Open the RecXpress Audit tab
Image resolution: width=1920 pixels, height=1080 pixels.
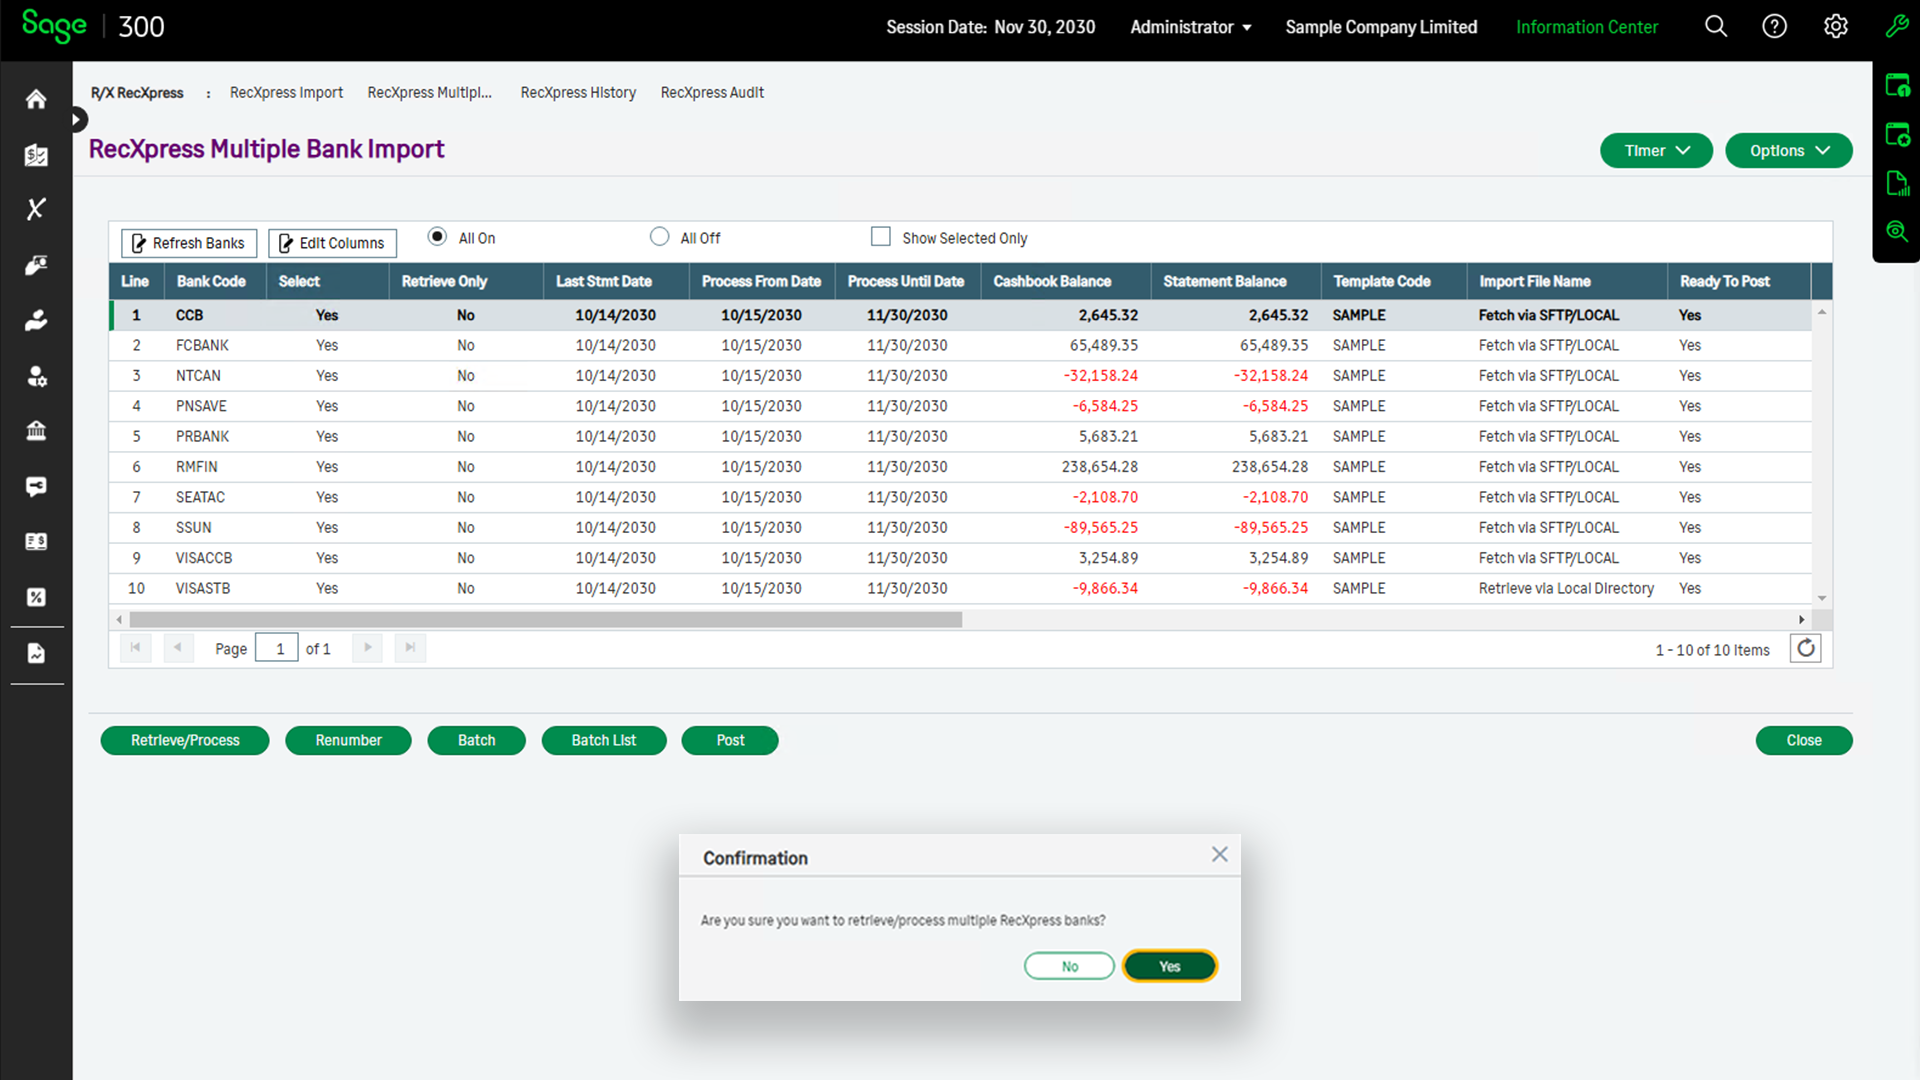point(712,92)
